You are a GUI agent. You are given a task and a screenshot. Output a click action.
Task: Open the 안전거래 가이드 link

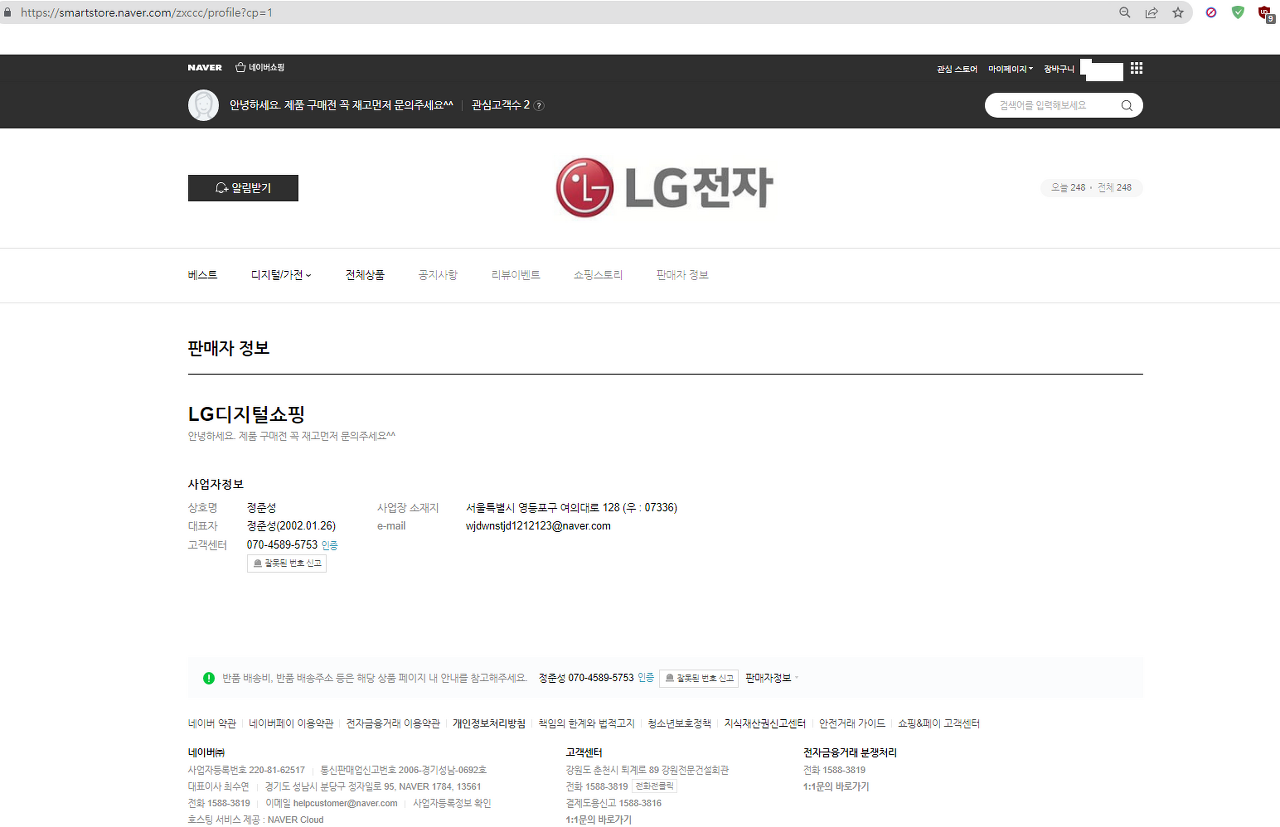click(x=852, y=723)
